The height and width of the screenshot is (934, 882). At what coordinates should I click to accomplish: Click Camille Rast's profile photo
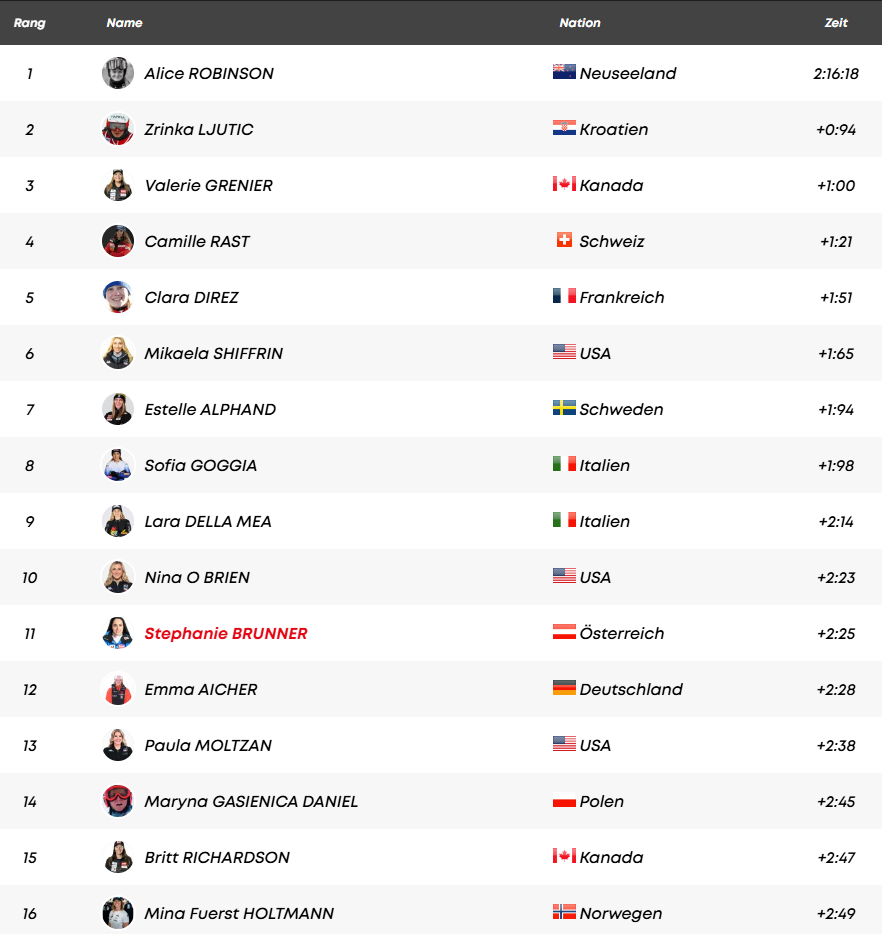point(118,241)
